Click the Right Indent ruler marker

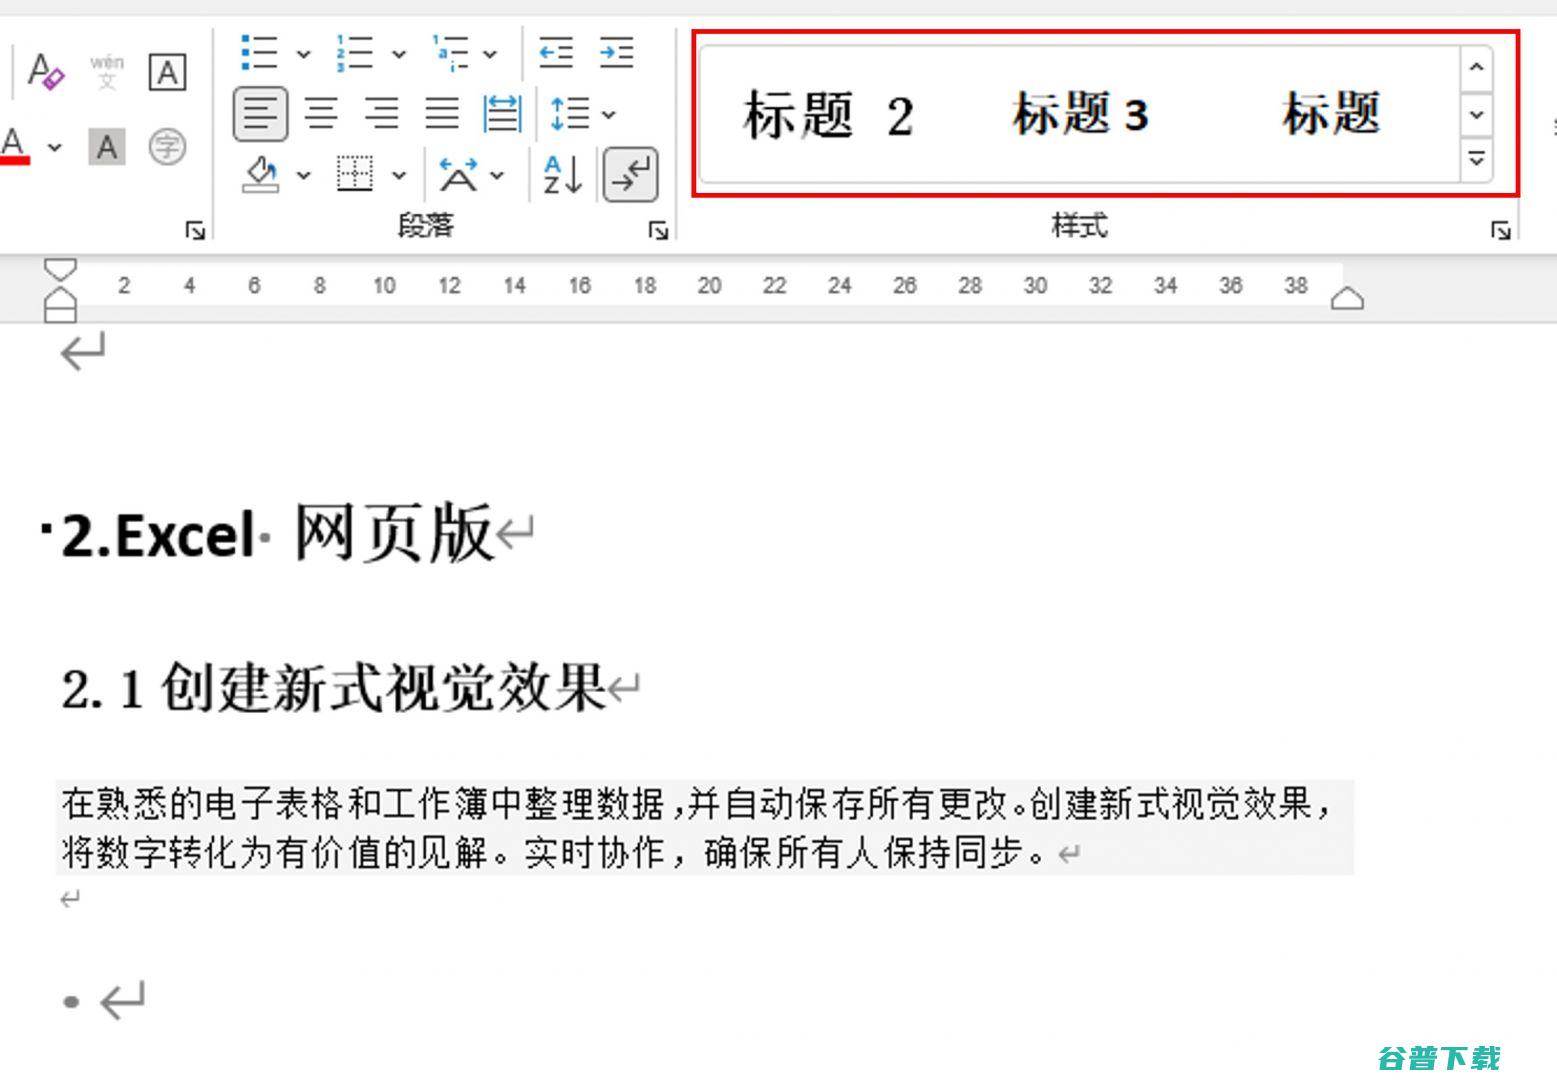click(x=1347, y=298)
